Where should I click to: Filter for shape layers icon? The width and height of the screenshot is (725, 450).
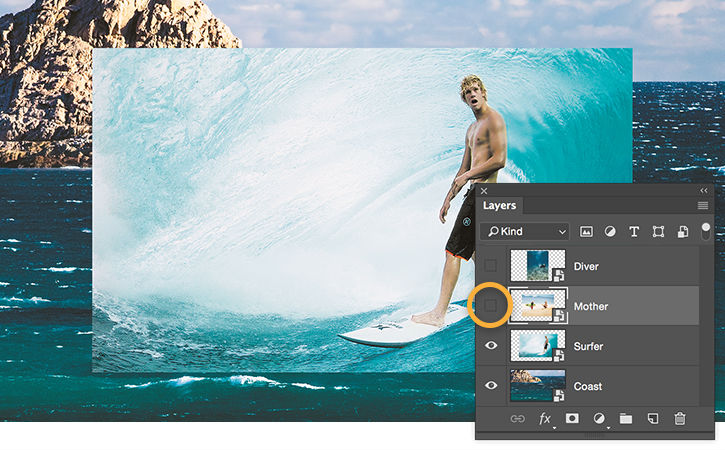click(x=658, y=232)
